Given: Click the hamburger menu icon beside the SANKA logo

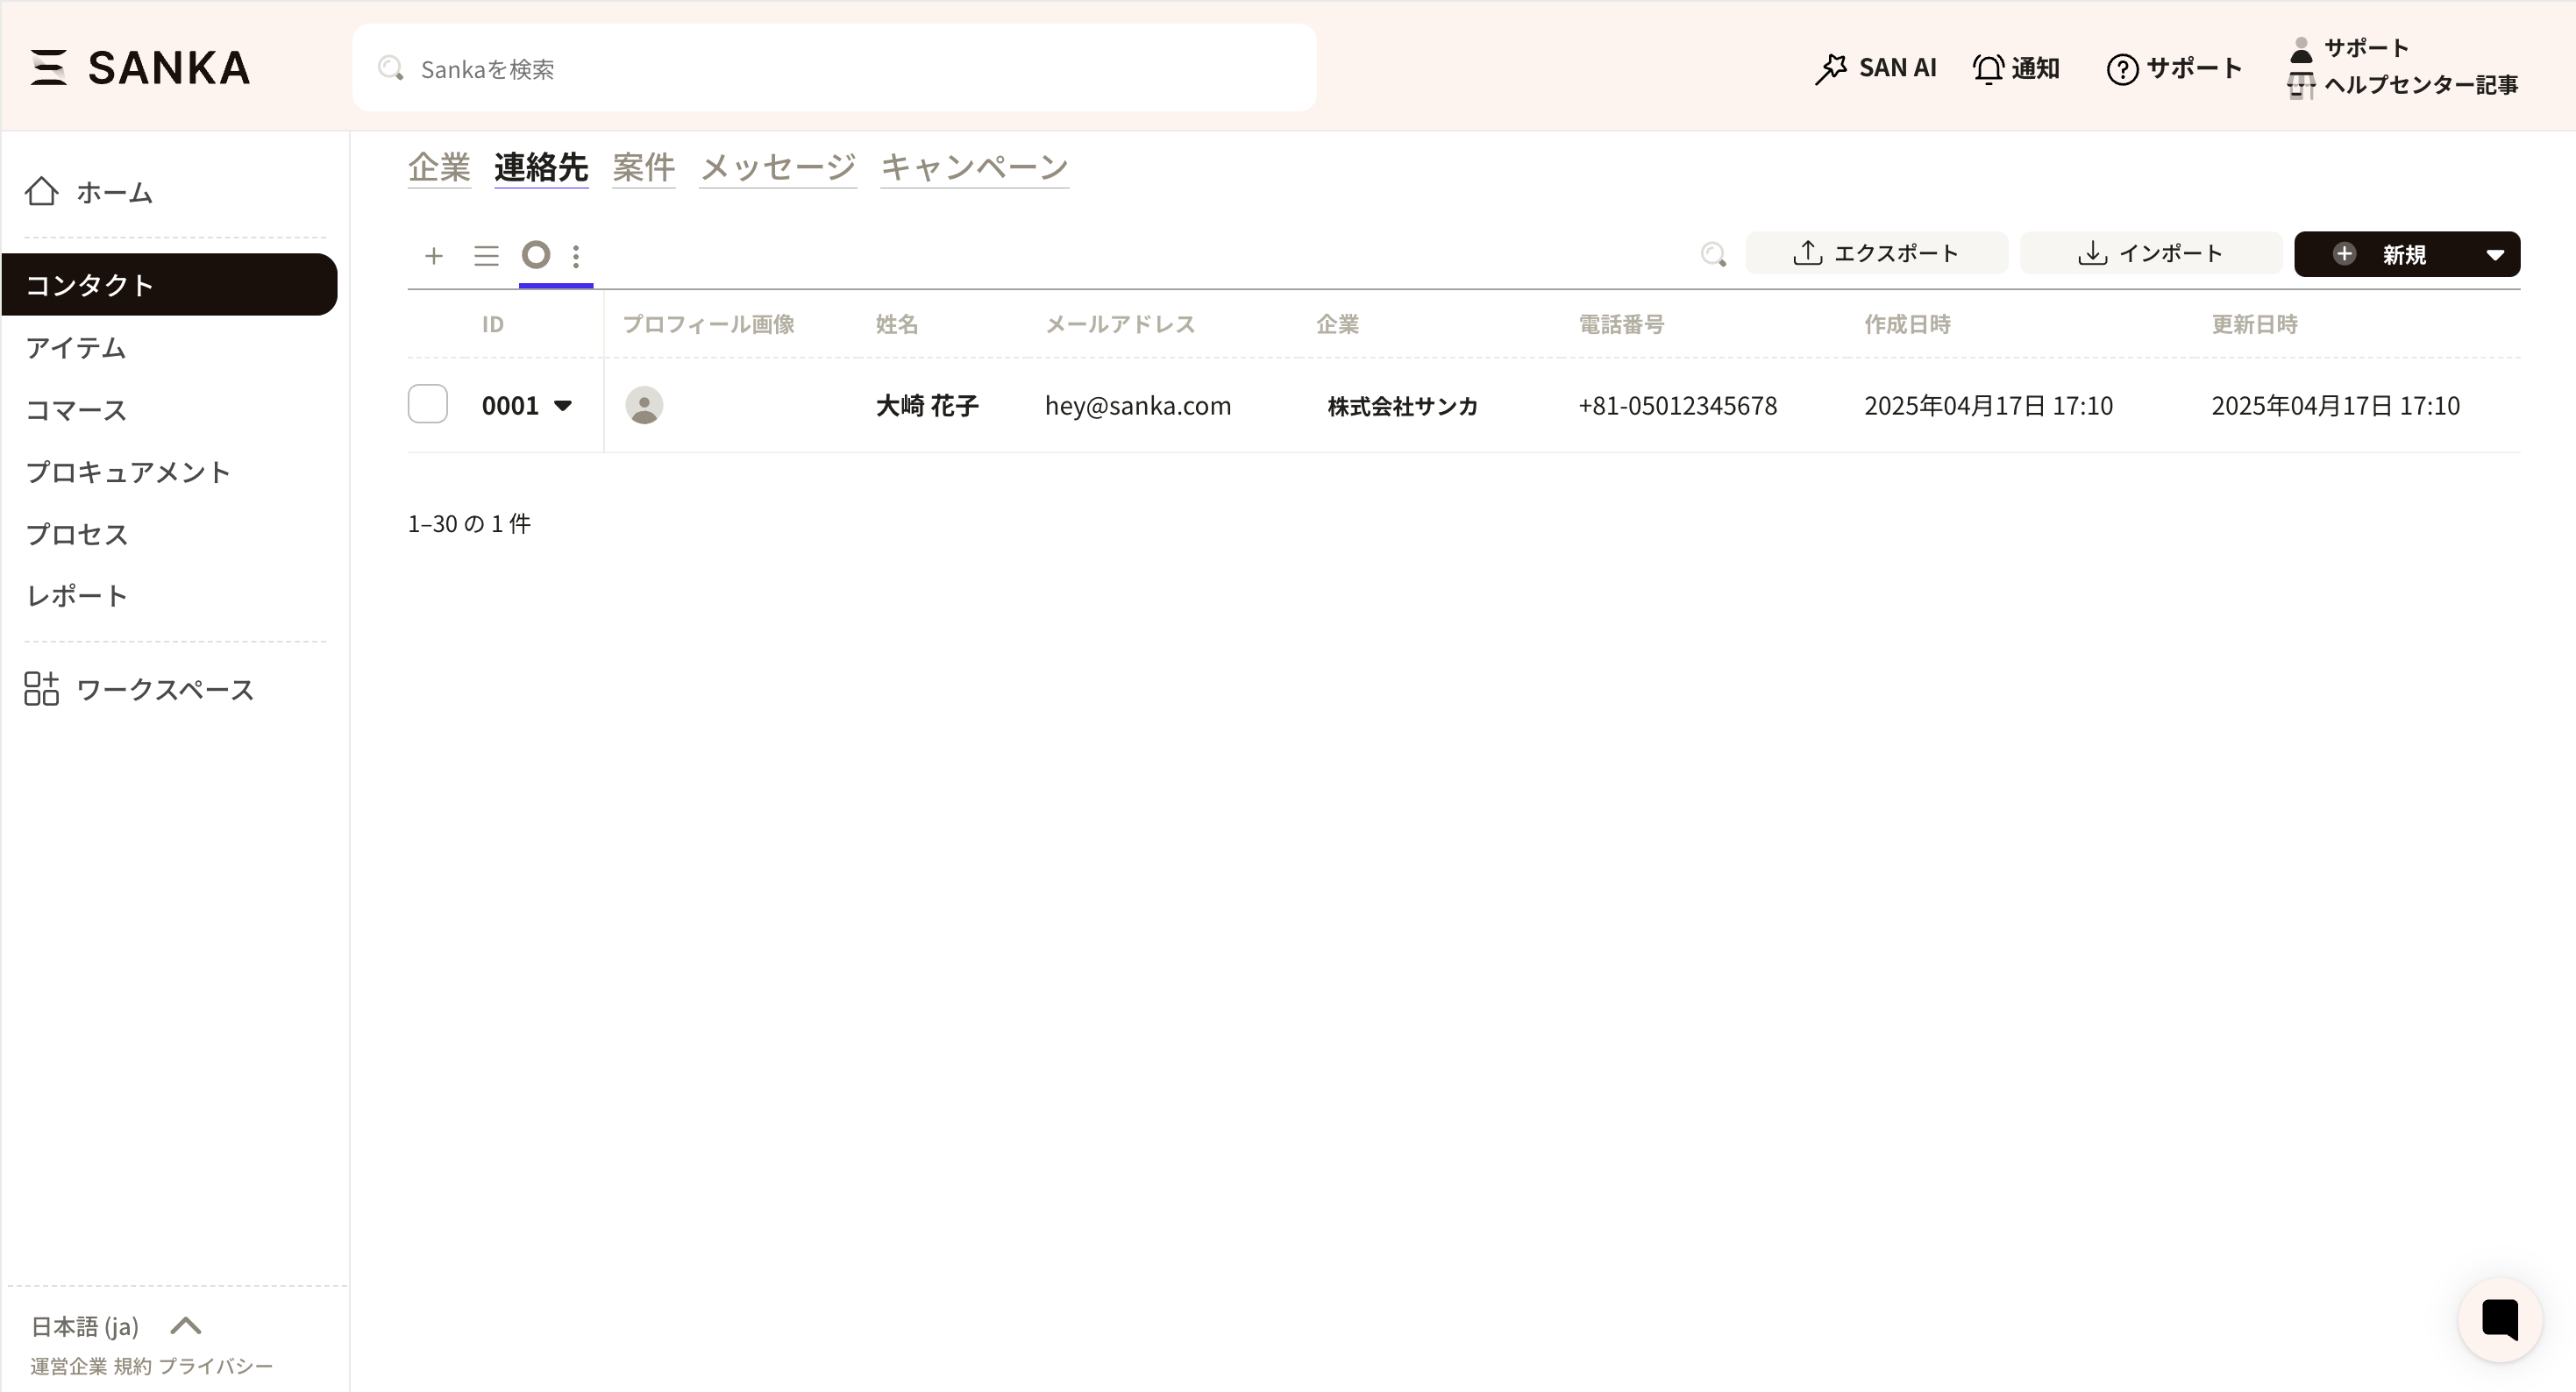Looking at the screenshot, I should pos(47,68).
